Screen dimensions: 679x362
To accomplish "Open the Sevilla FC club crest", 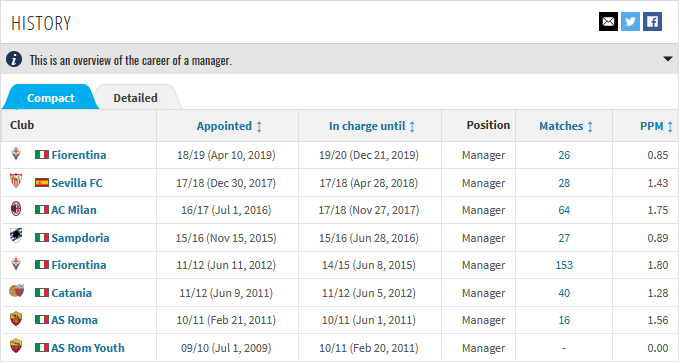I will coord(16,181).
